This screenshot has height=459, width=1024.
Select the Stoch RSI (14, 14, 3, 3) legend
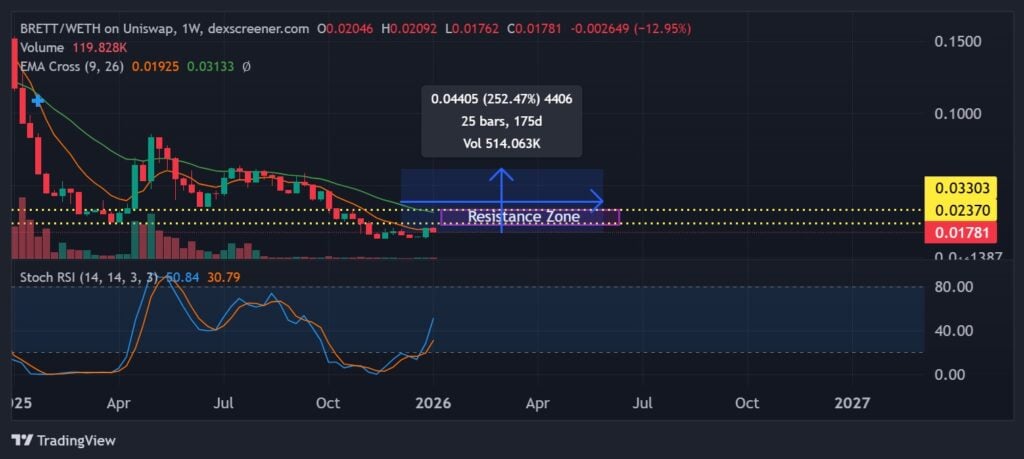pos(89,277)
